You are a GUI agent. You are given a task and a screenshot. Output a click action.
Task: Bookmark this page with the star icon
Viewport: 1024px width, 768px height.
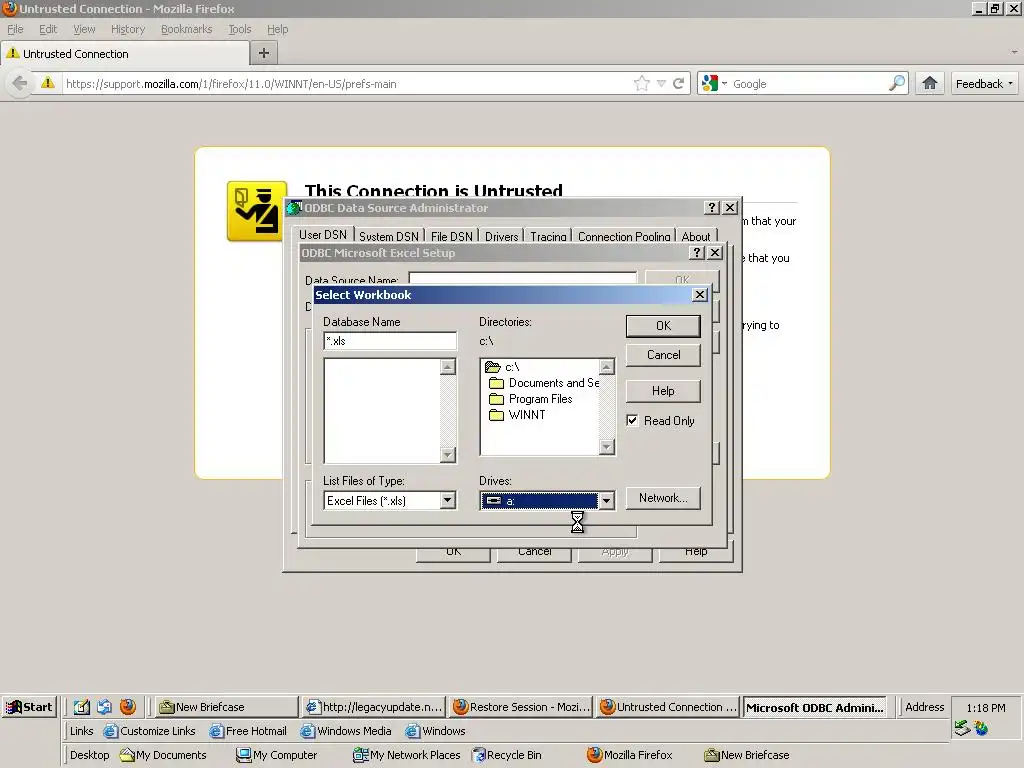642,83
